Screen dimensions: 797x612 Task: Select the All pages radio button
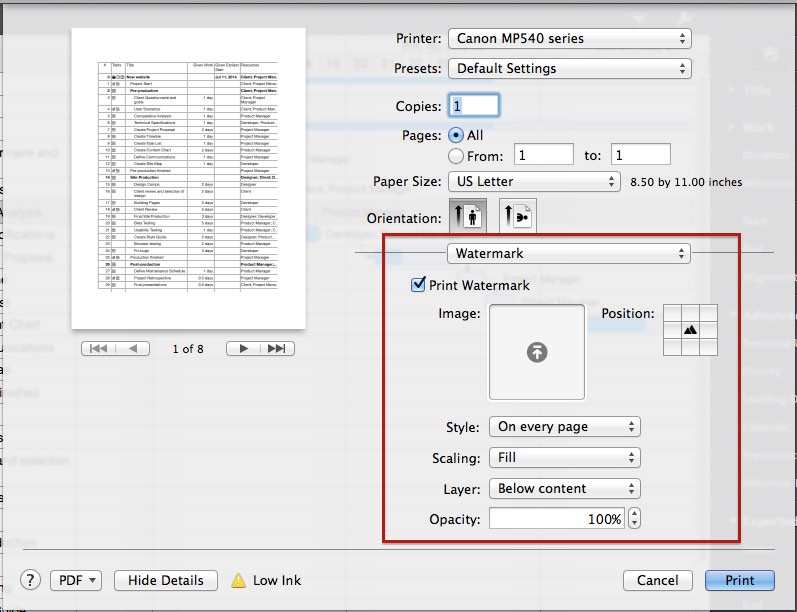tap(456, 135)
